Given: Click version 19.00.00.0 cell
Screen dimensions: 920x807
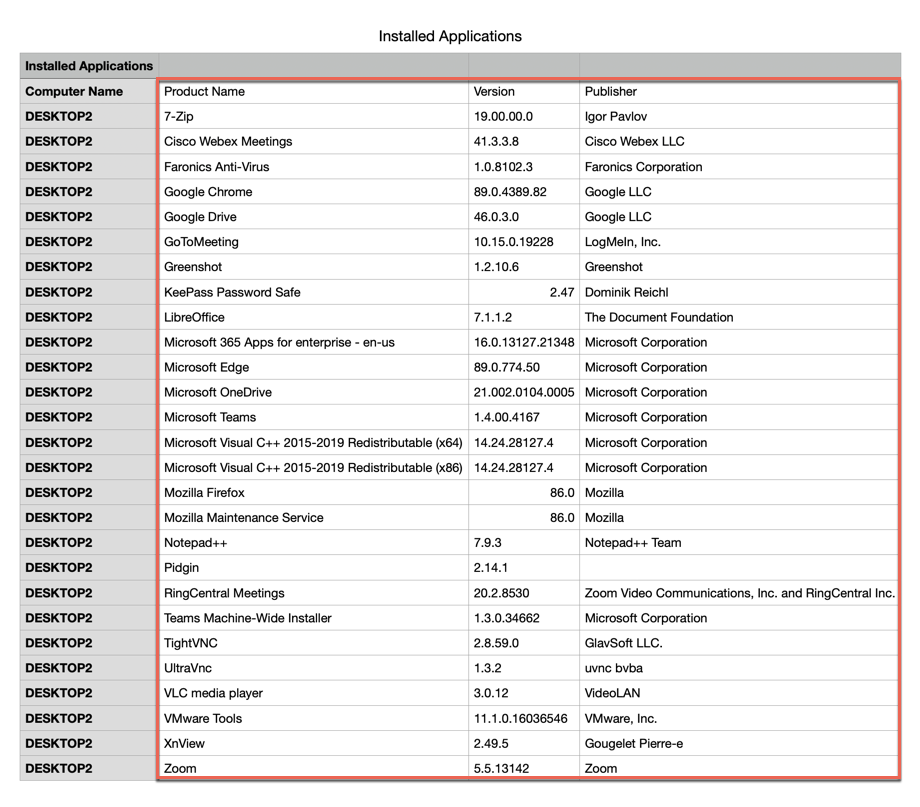Looking at the screenshot, I should (x=524, y=116).
